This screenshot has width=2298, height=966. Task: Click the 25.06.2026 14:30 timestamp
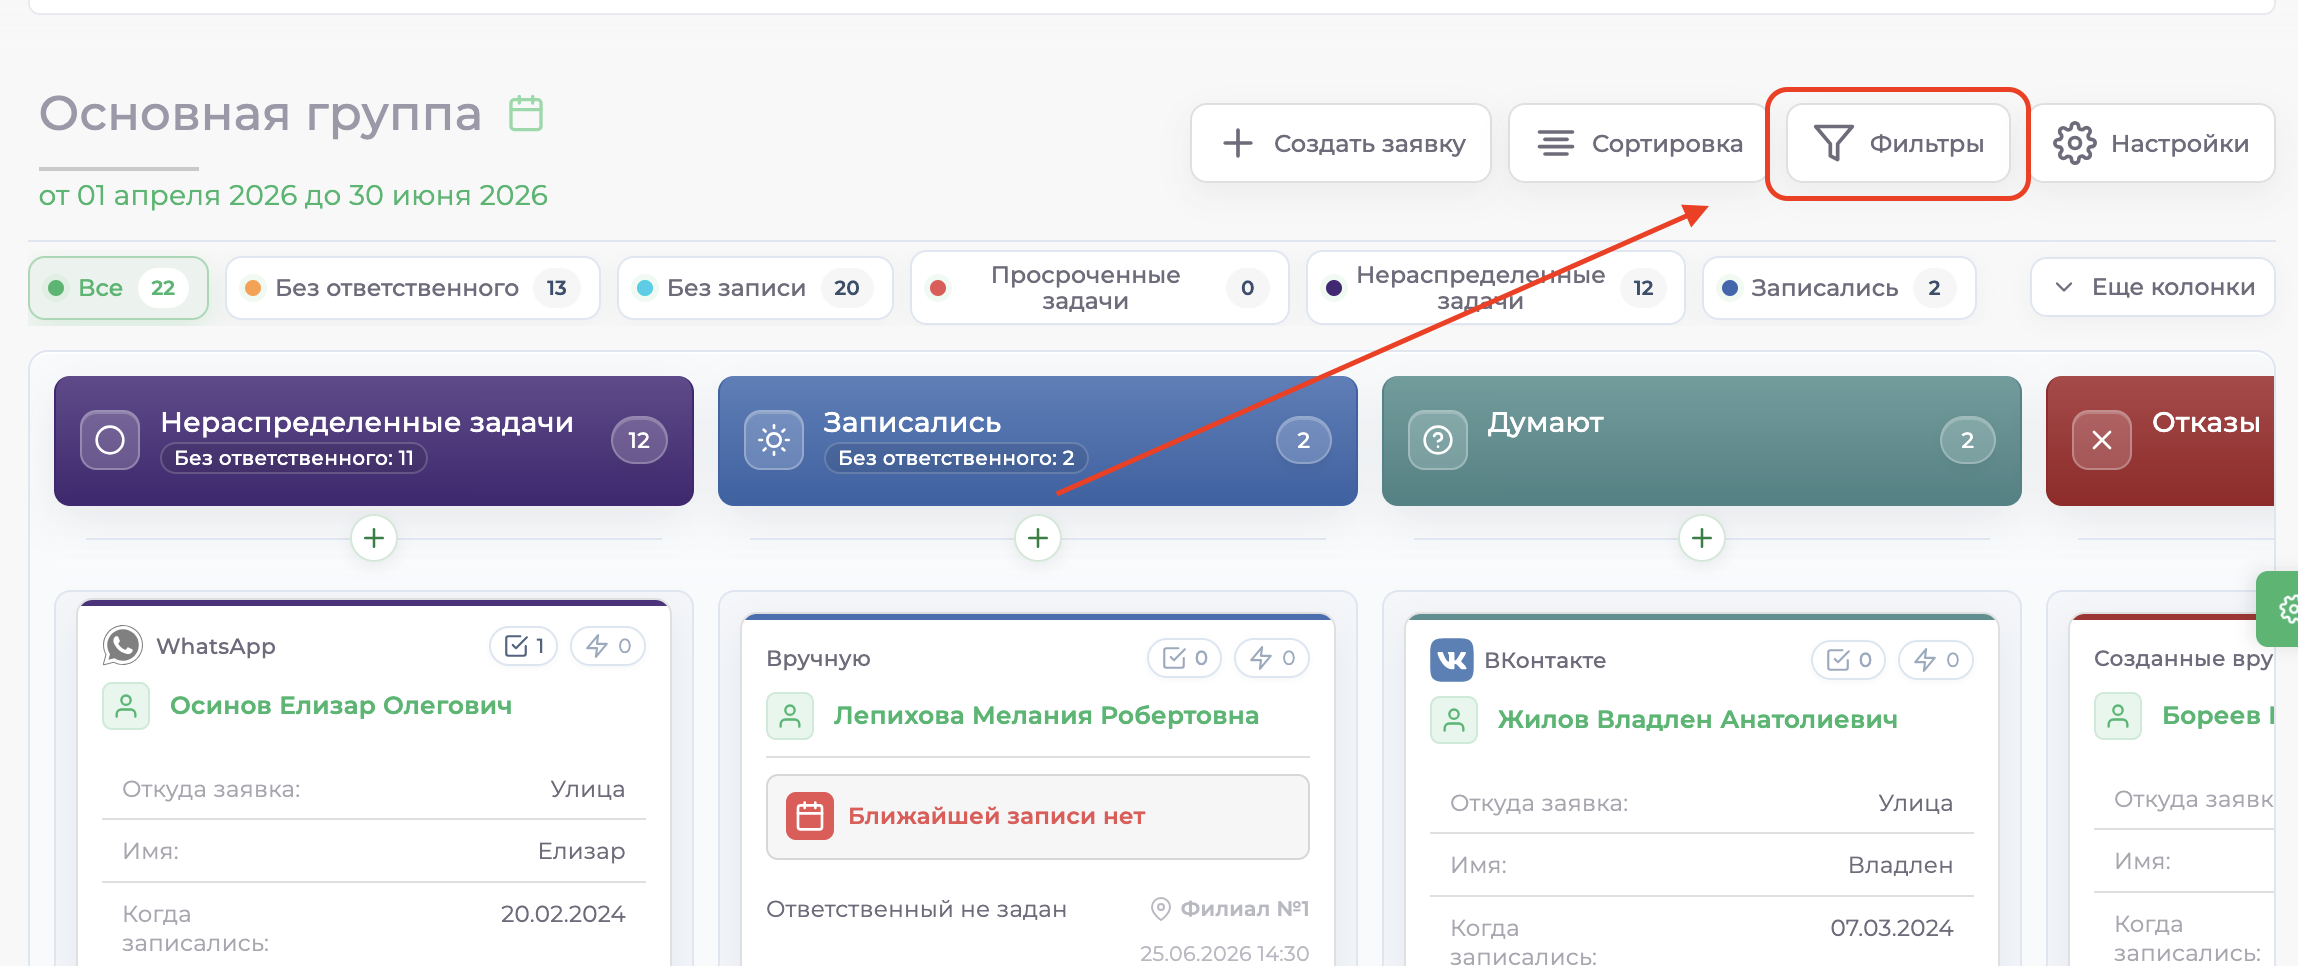point(1224,954)
